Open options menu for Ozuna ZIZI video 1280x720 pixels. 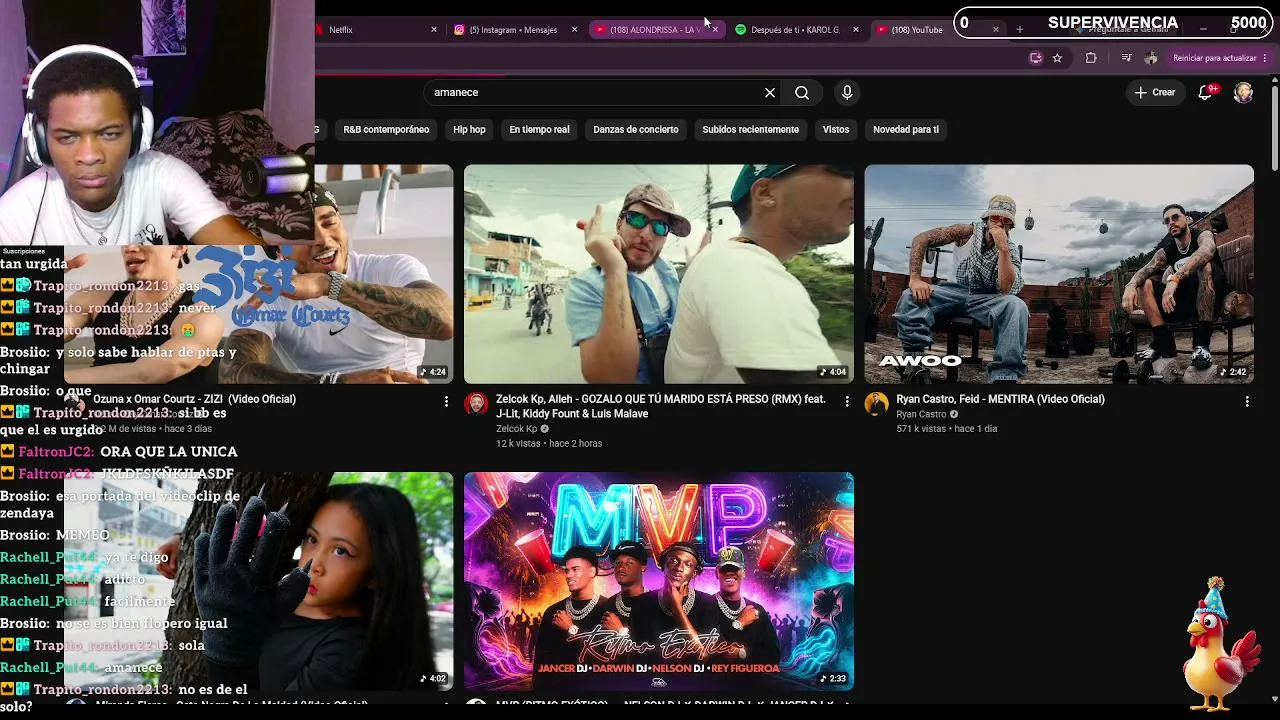pos(446,401)
